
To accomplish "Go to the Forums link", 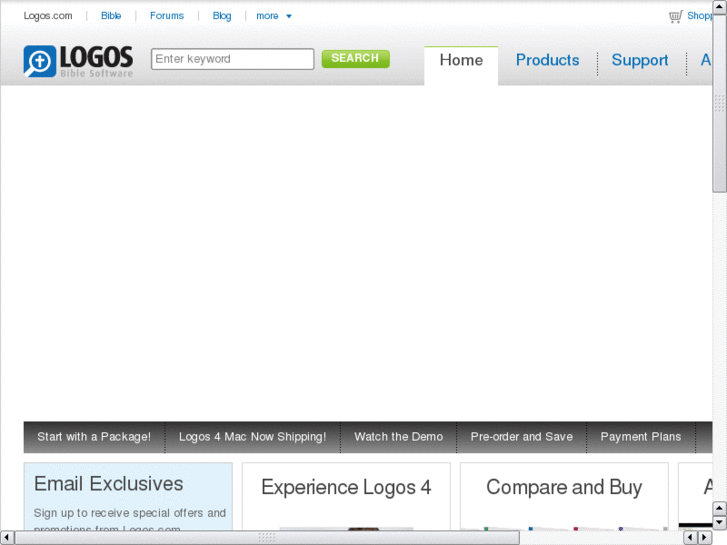I will 167,16.
